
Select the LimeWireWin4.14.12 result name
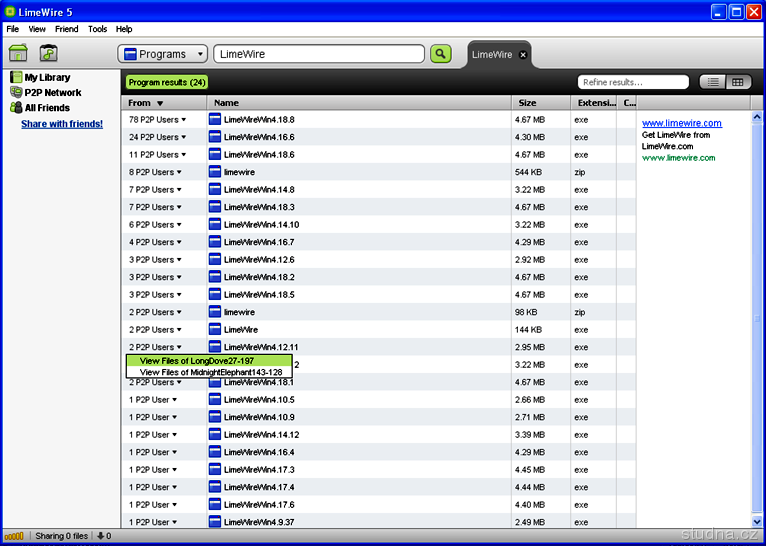(261, 435)
